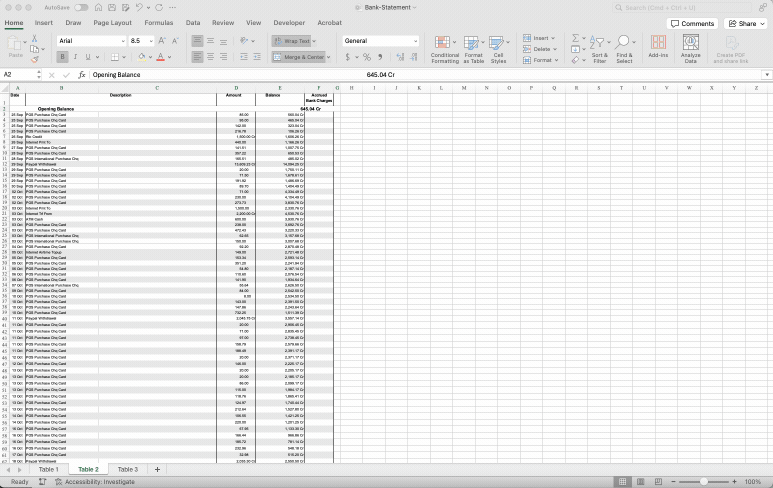Screen dimensions: 773x488
Task: Expand the formula bar chevron
Action: click(x=767, y=74)
